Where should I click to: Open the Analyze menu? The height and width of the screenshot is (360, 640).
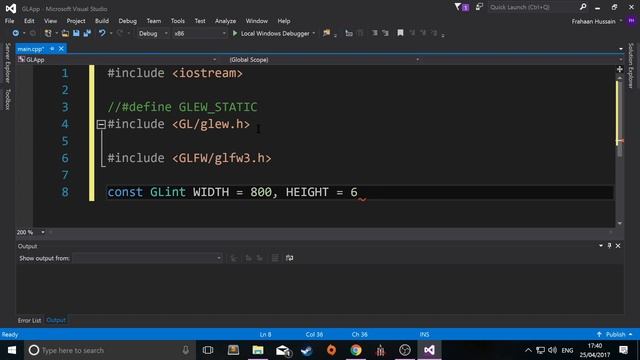(225, 21)
